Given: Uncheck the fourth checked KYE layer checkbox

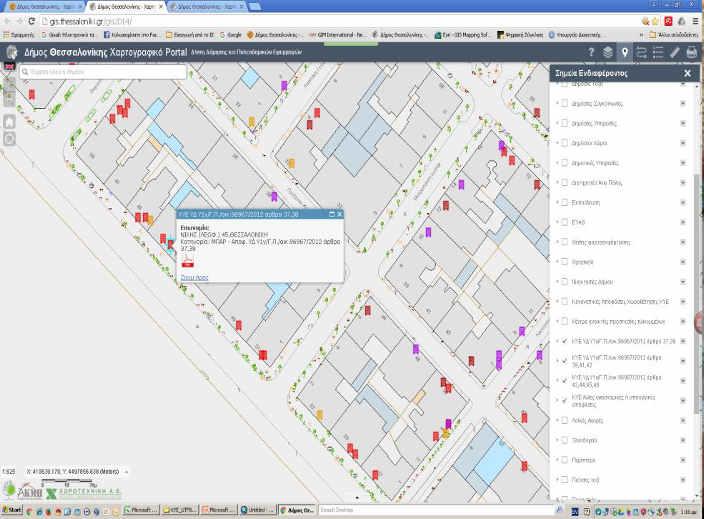Looking at the screenshot, I should coord(564,400).
